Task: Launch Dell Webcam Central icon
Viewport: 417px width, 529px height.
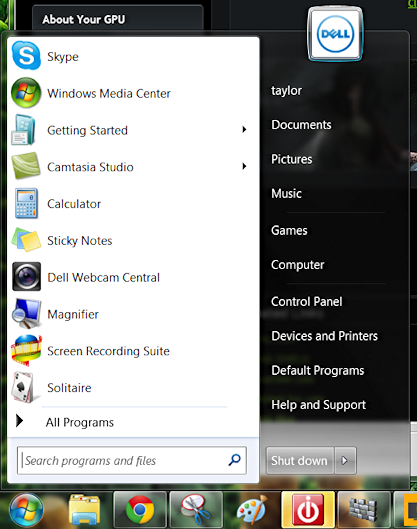Action: 26,277
